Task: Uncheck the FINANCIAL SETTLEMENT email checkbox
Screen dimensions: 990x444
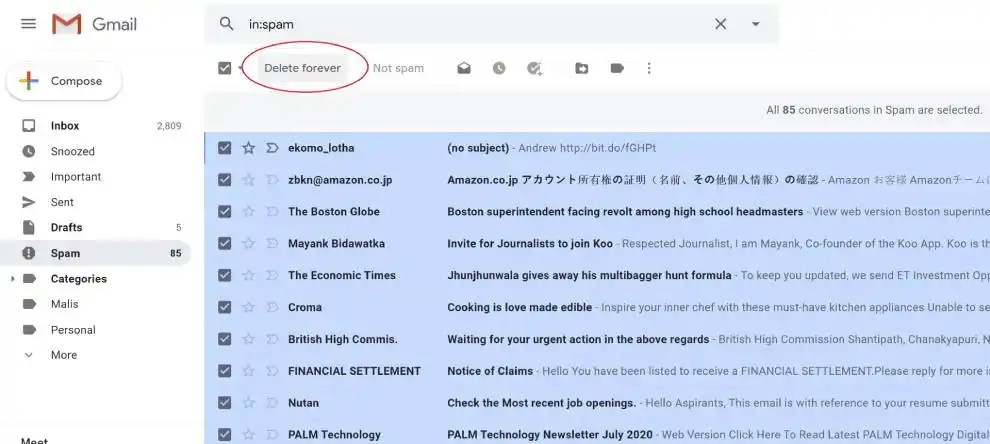Action: [x=225, y=371]
